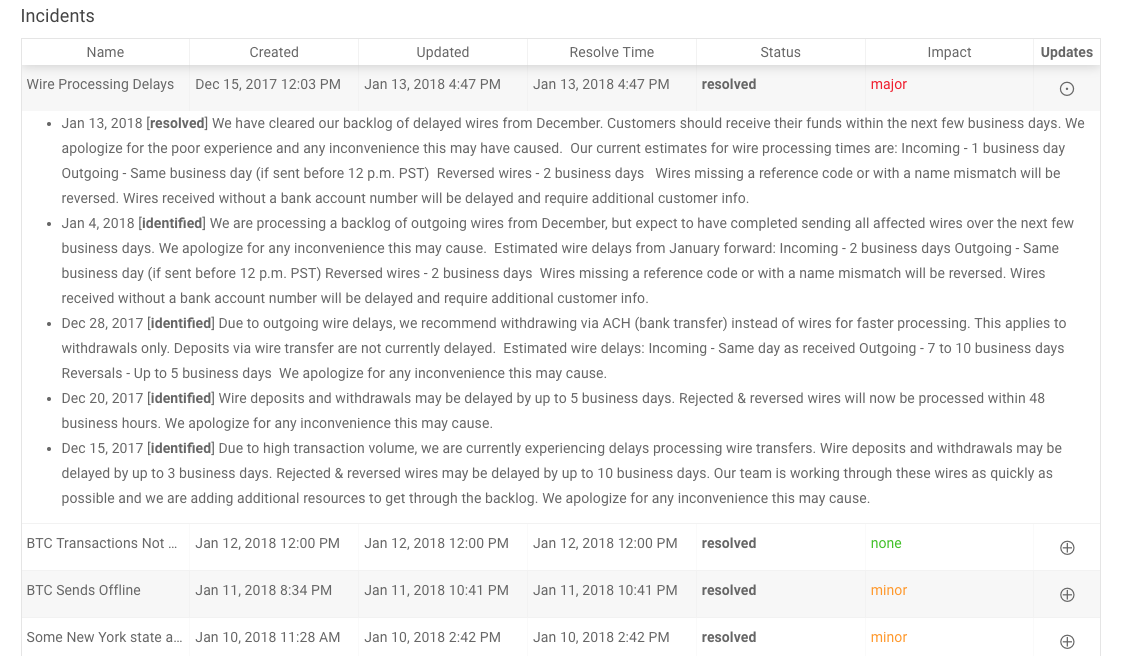Click the Jan 11, 2018 8:34 PM created date
The image size is (1121, 656).
tap(264, 590)
